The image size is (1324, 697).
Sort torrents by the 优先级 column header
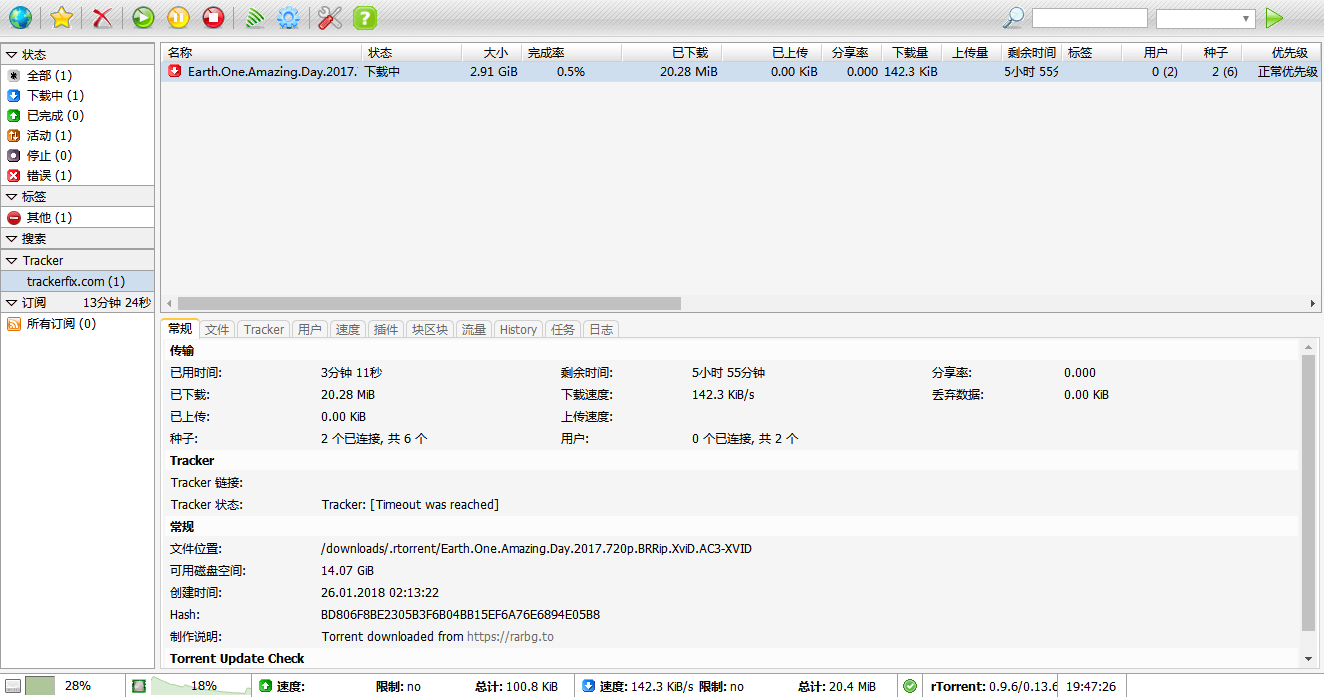click(1283, 52)
